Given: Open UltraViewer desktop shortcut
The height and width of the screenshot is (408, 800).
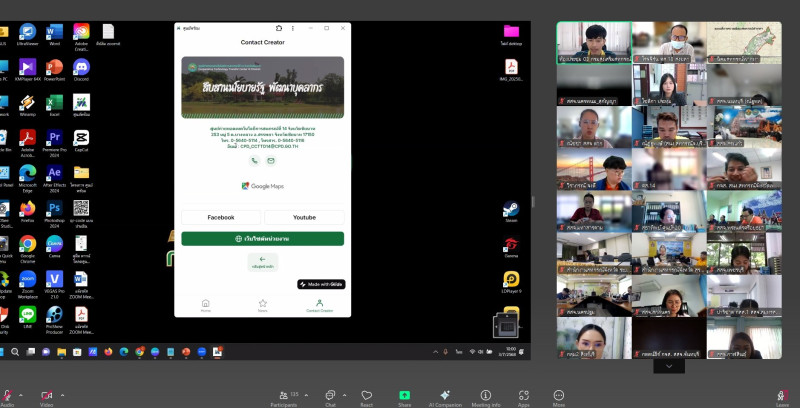Looking at the screenshot, I should [x=27, y=35].
